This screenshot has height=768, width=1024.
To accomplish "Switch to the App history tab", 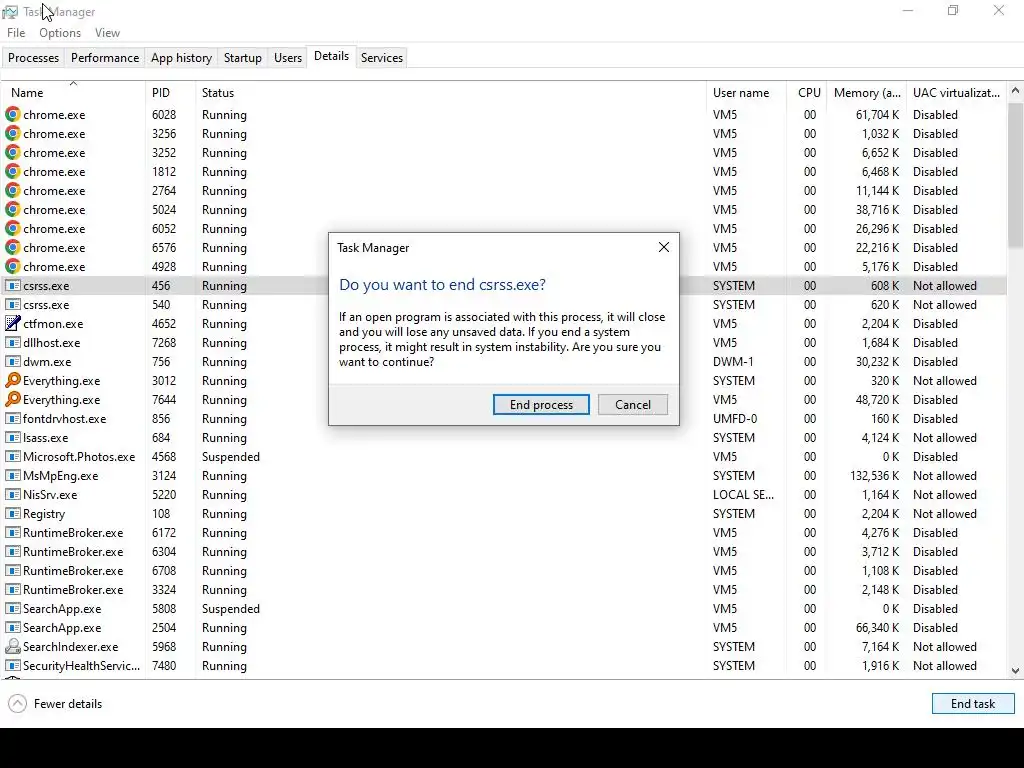I will click(182, 57).
